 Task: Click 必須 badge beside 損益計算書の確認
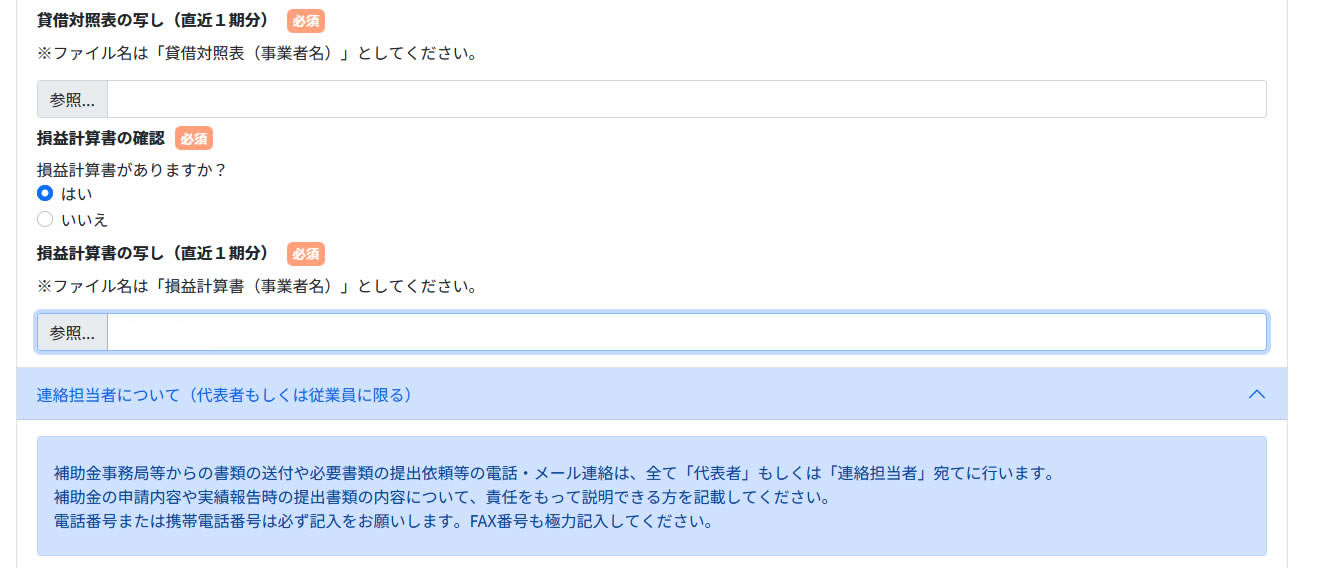[x=194, y=138]
